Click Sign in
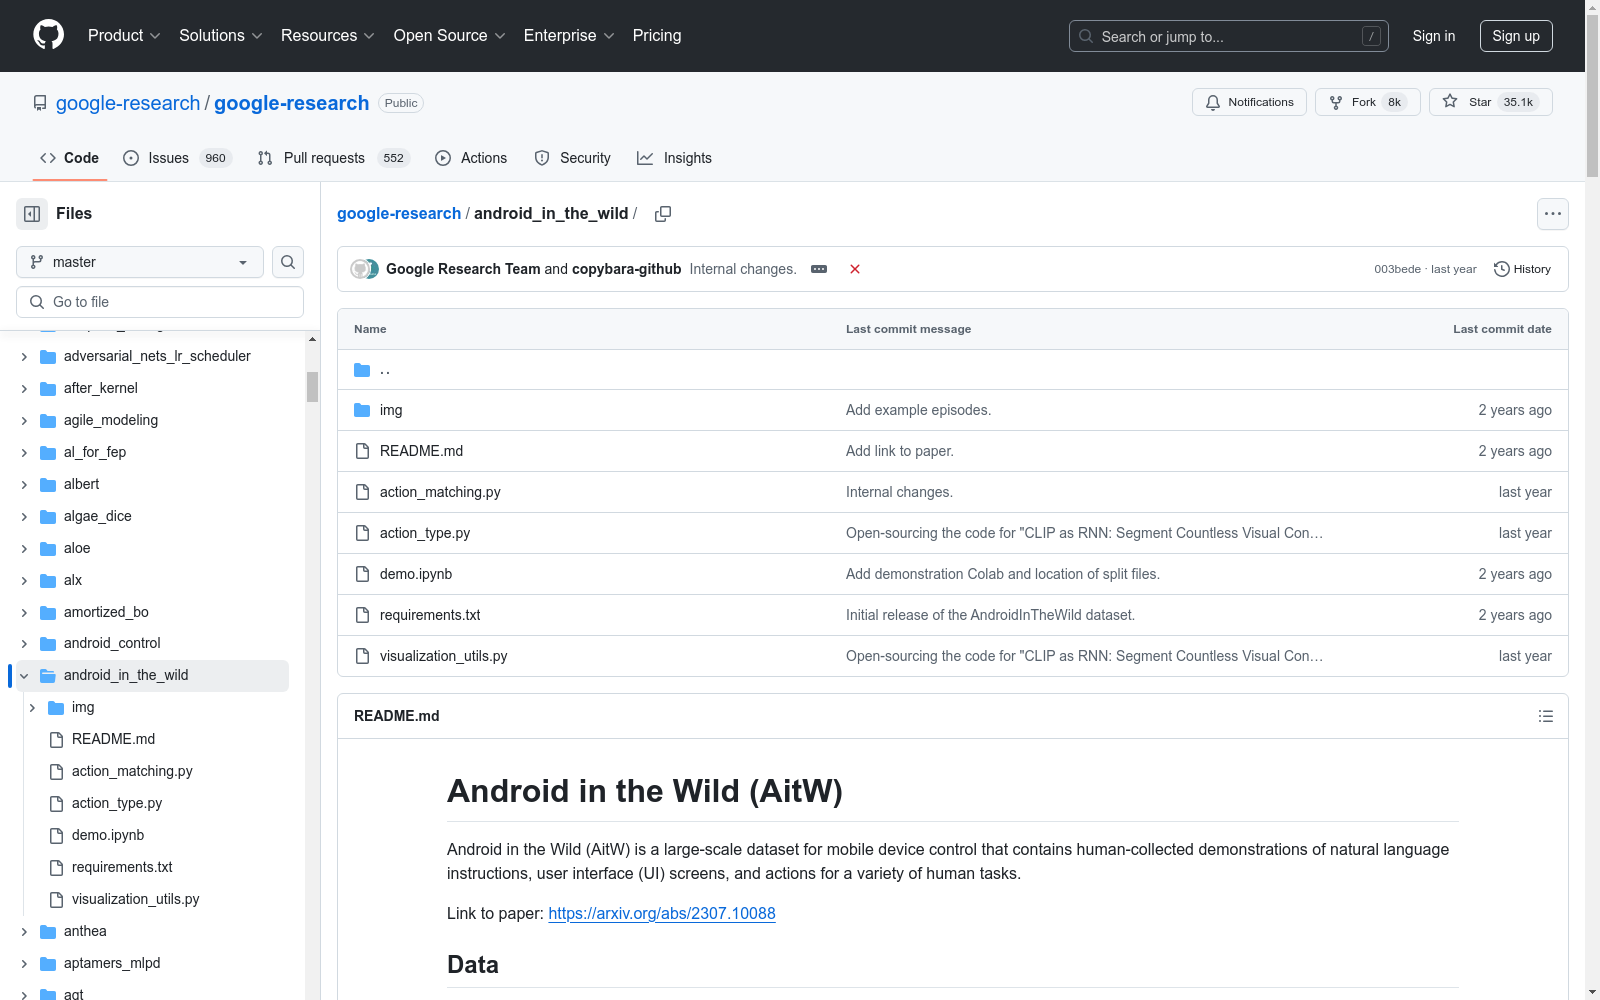This screenshot has width=1600, height=1000. [1434, 36]
